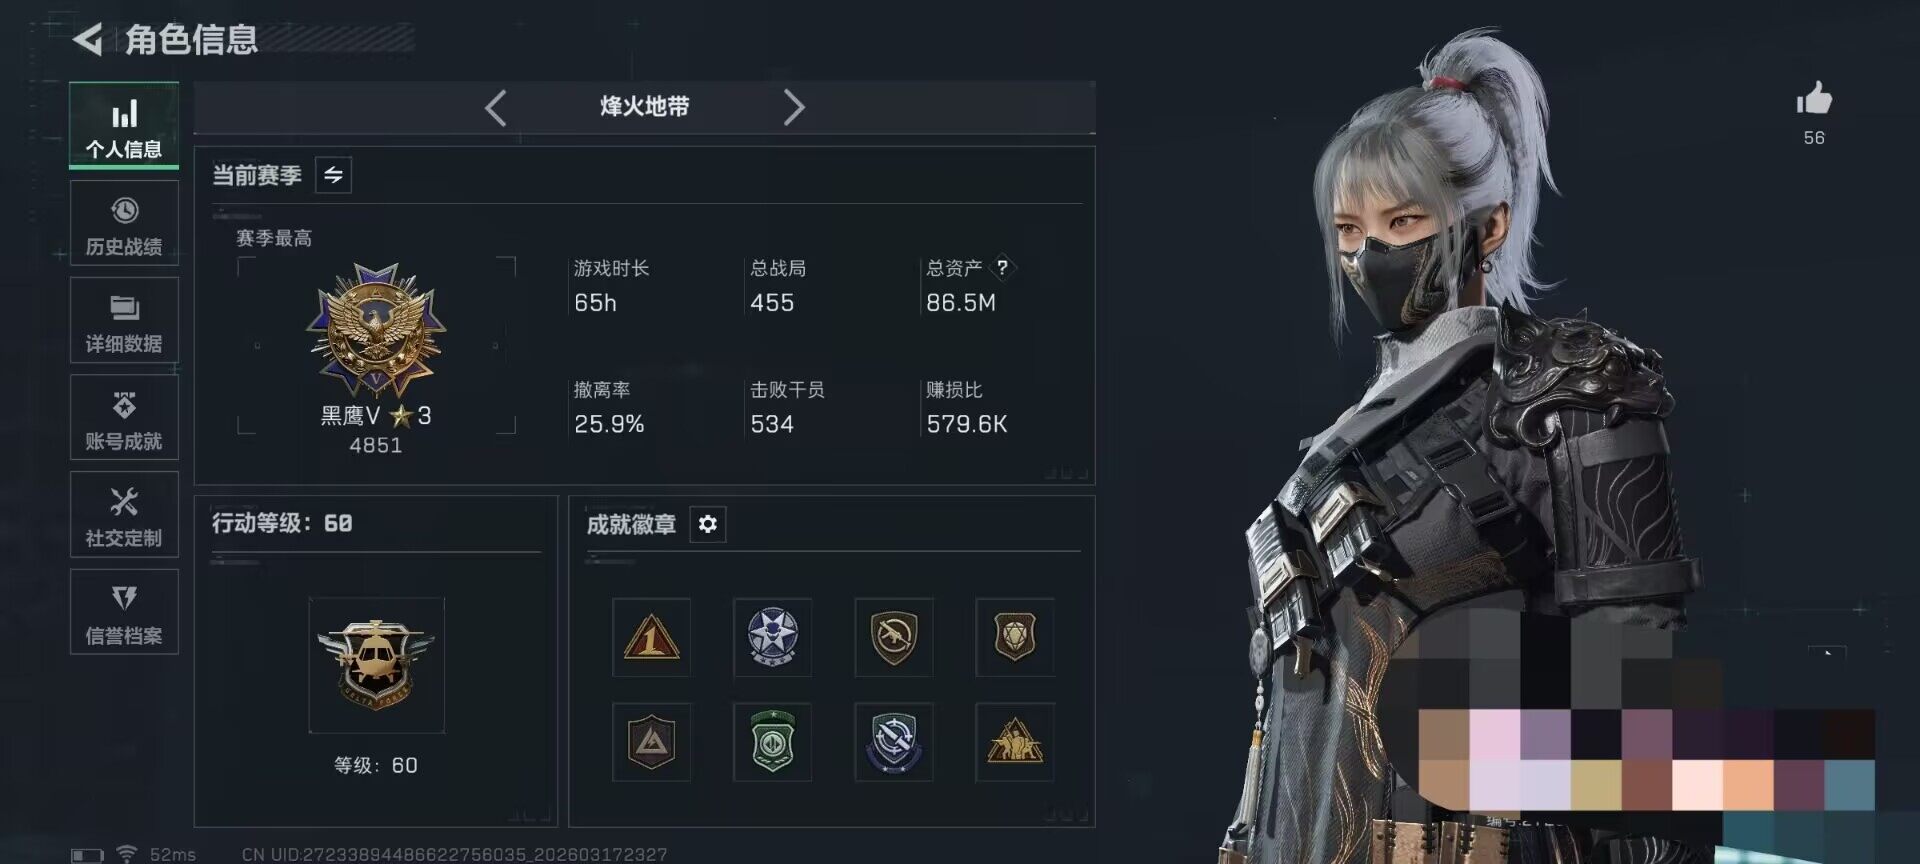The height and width of the screenshot is (864, 1920).
Task: Select the red triangle number 1 badge
Action: click(x=651, y=637)
